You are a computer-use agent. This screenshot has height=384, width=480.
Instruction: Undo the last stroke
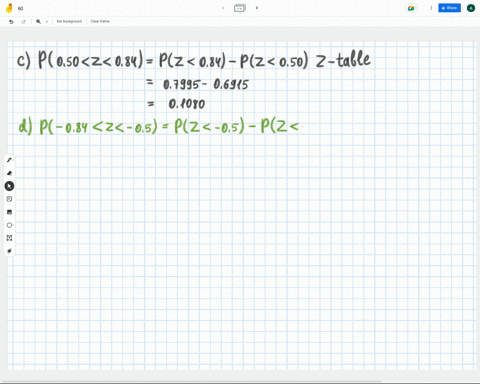11,22
